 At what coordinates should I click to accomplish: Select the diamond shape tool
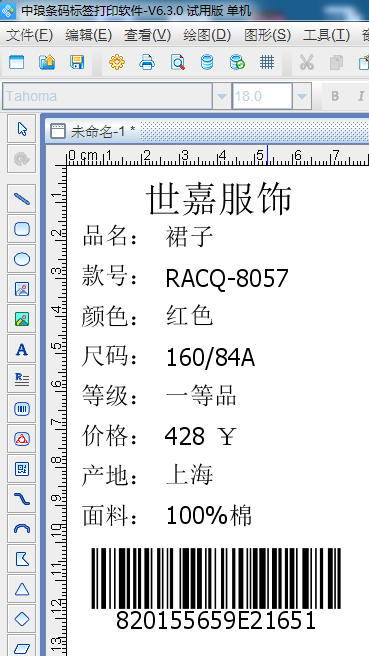point(22,618)
